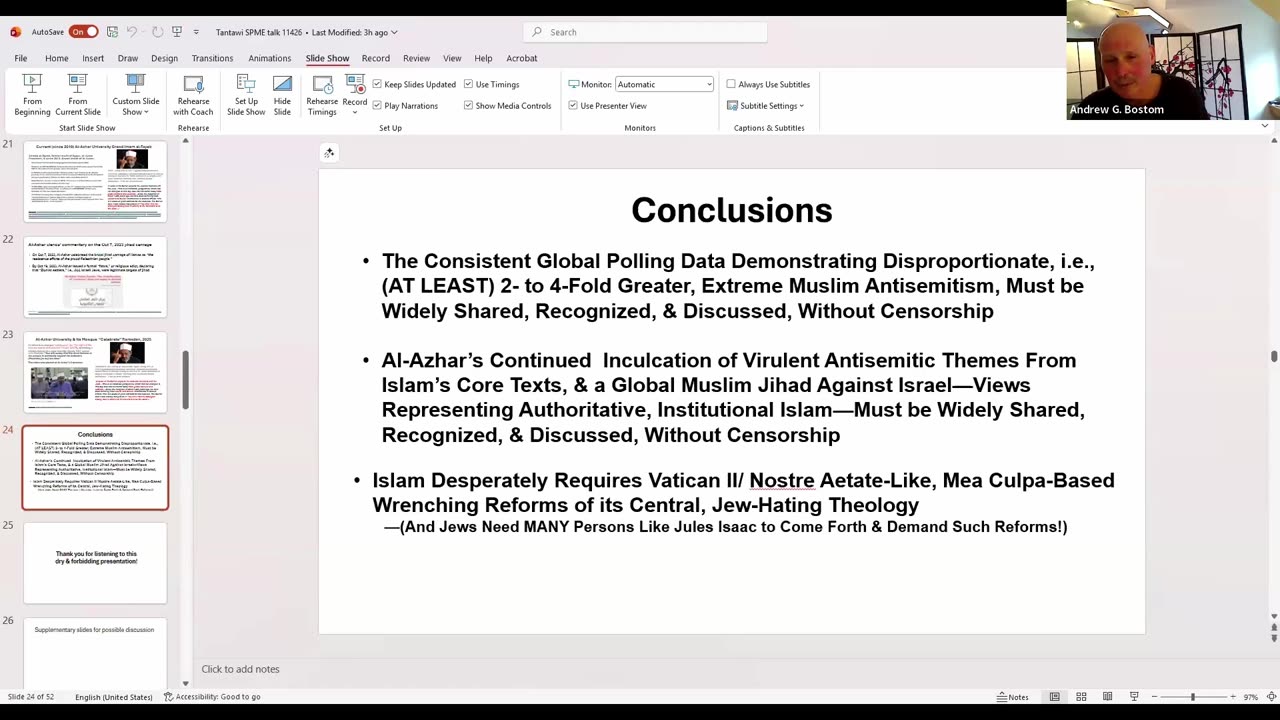Enable Always Use Subtitles
1280x720 pixels.
click(x=731, y=84)
